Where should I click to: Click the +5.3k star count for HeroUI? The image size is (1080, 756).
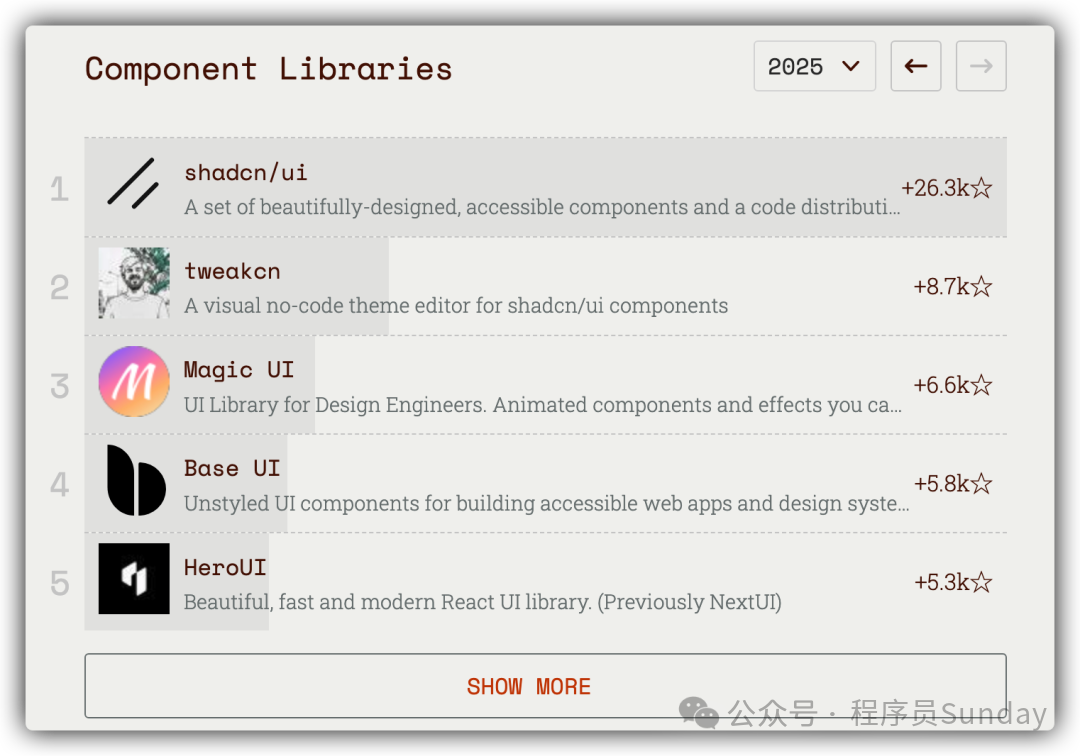[952, 582]
